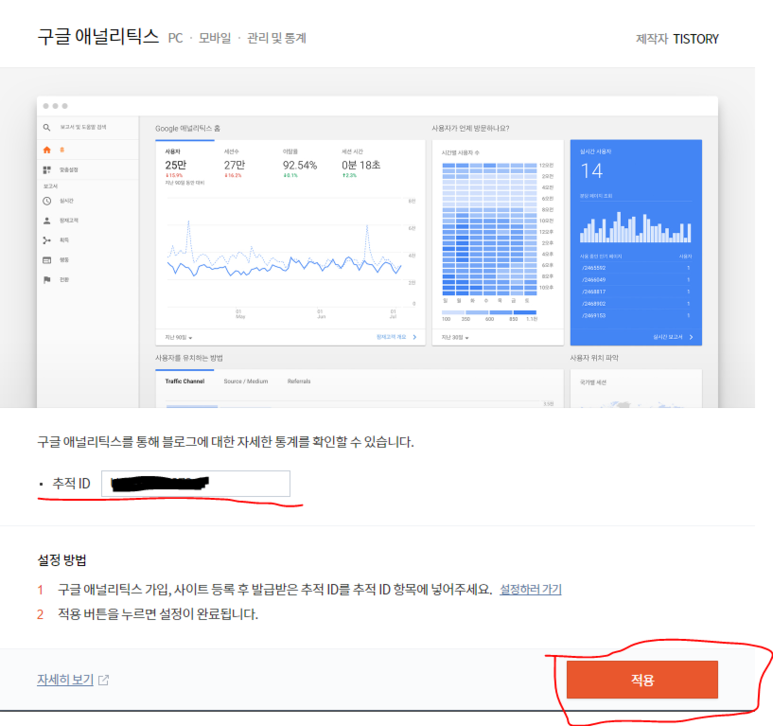Image resolution: width=773 pixels, height=726 pixels.
Task: Open the 설정하러 가기 link
Action: (x=530, y=589)
